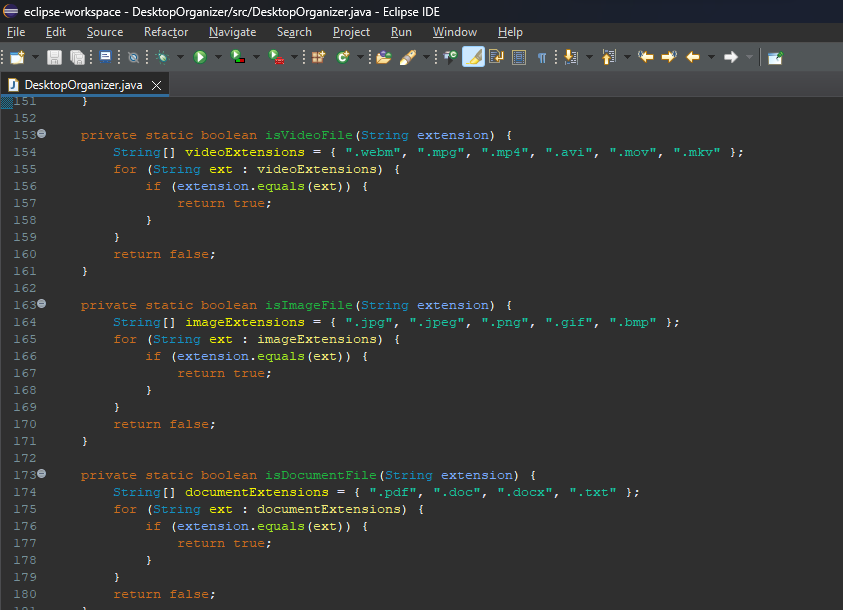
Task: Click the Save All icon
Action: (77, 57)
